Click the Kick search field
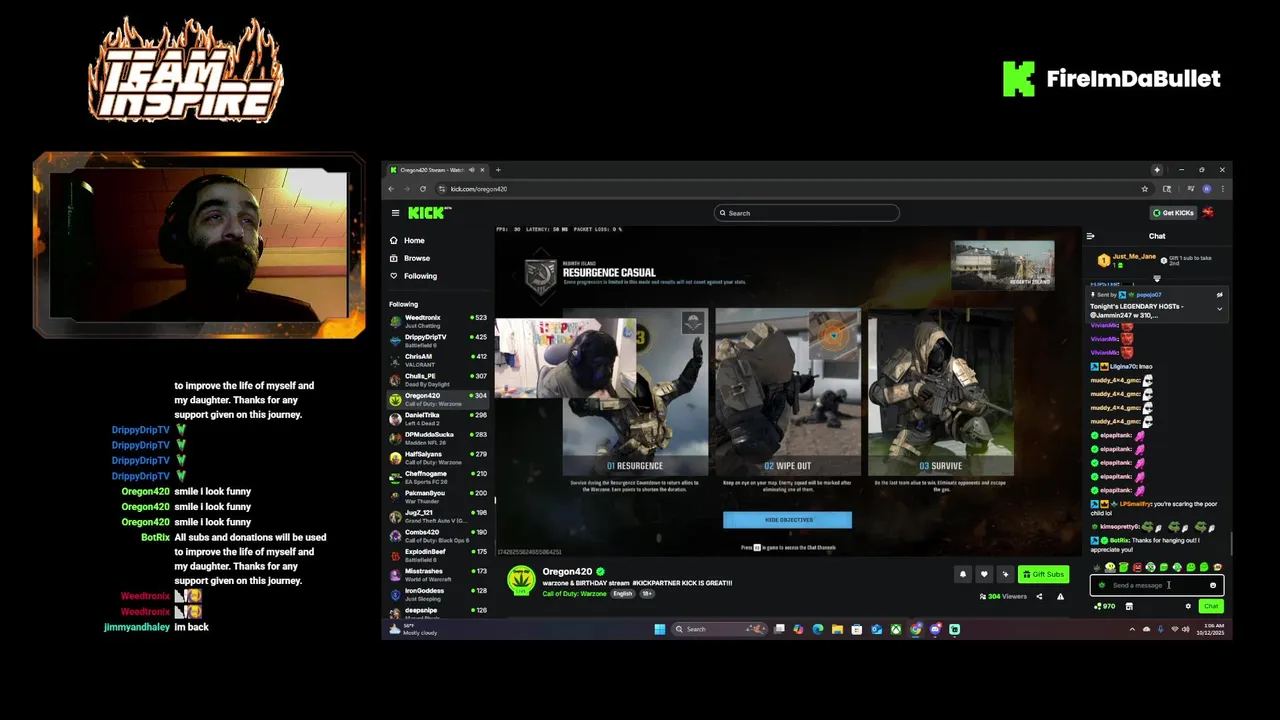Viewport: 1280px width, 720px height. [807, 213]
